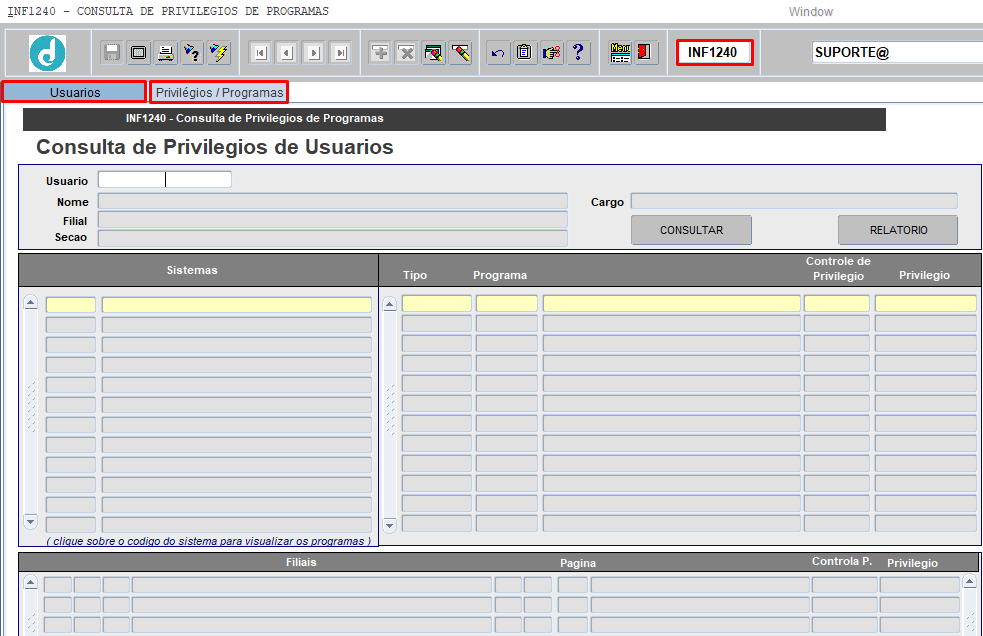Screen dimensions: 983x636
Task: Click into the Usuario input field
Action: (165, 180)
